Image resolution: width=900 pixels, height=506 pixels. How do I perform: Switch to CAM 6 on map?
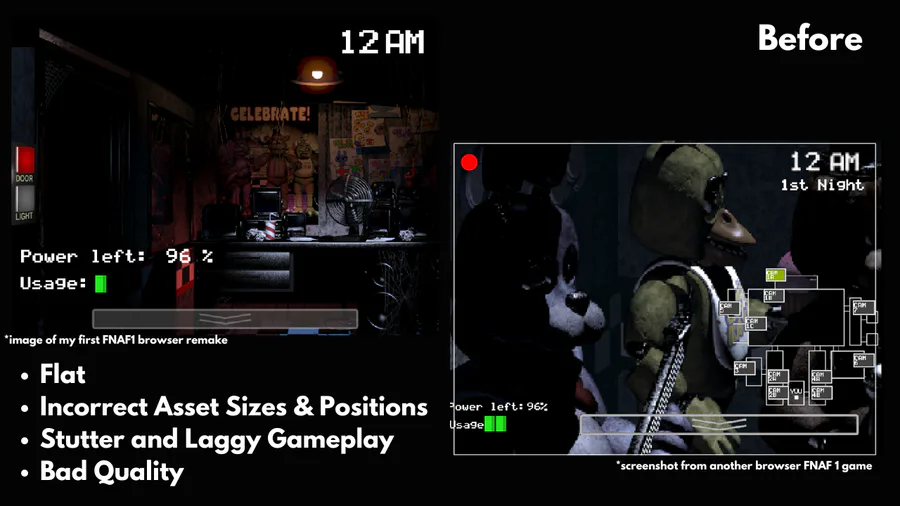[863, 360]
